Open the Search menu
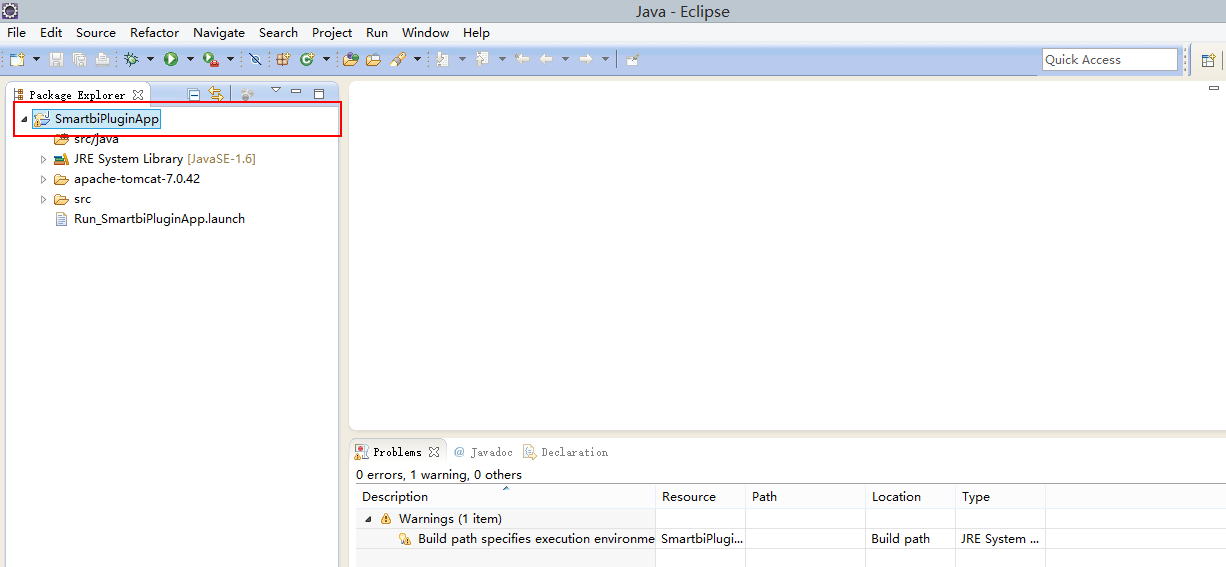Image resolution: width=1226 pixels, height=567 pixels. 278,32
